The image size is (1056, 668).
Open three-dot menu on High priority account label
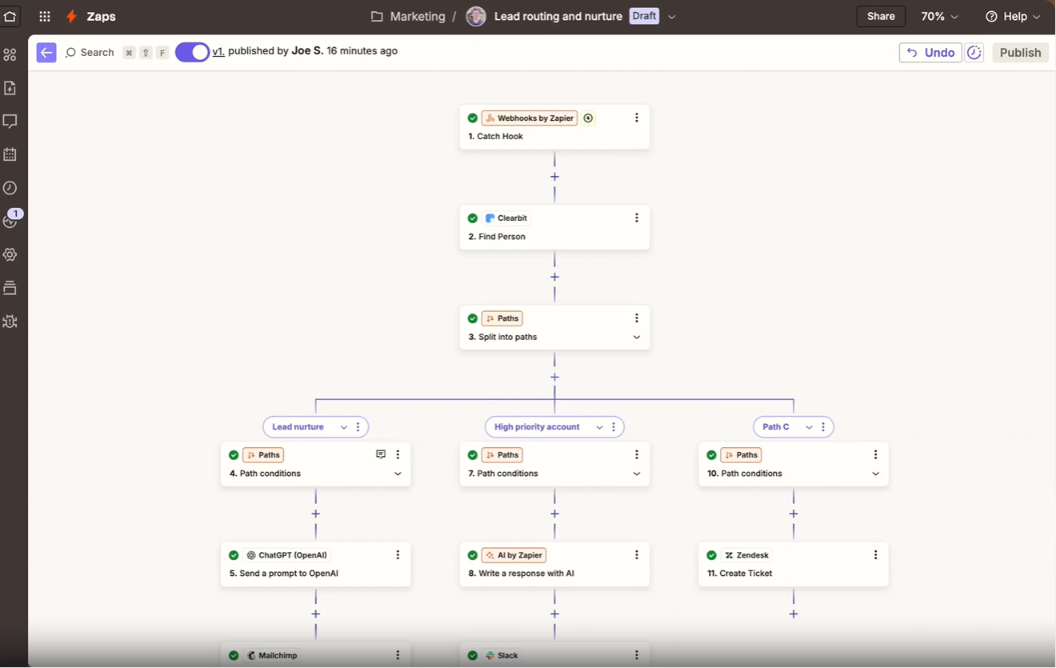(614, 427)
